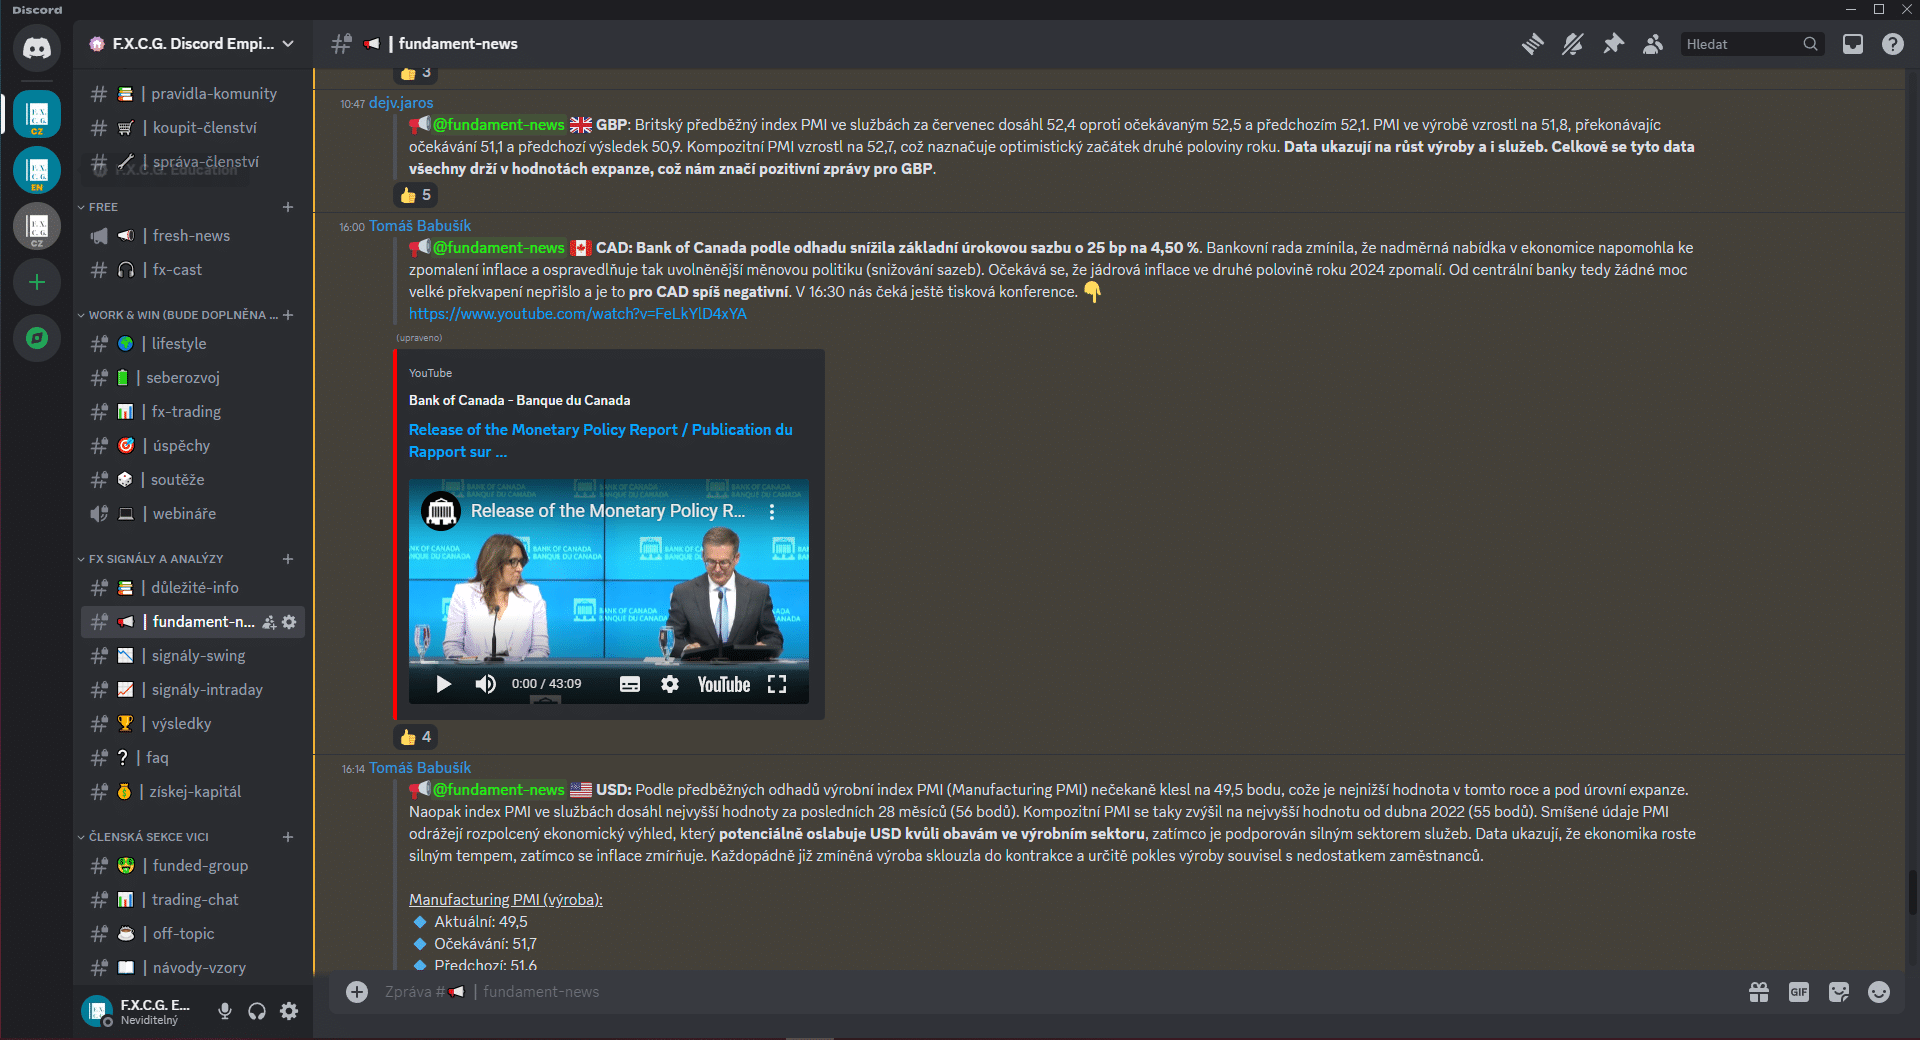The height and width of the screenshot is (1040, 1920).
Task: Open funded-group channel
Action: [193, 866]
